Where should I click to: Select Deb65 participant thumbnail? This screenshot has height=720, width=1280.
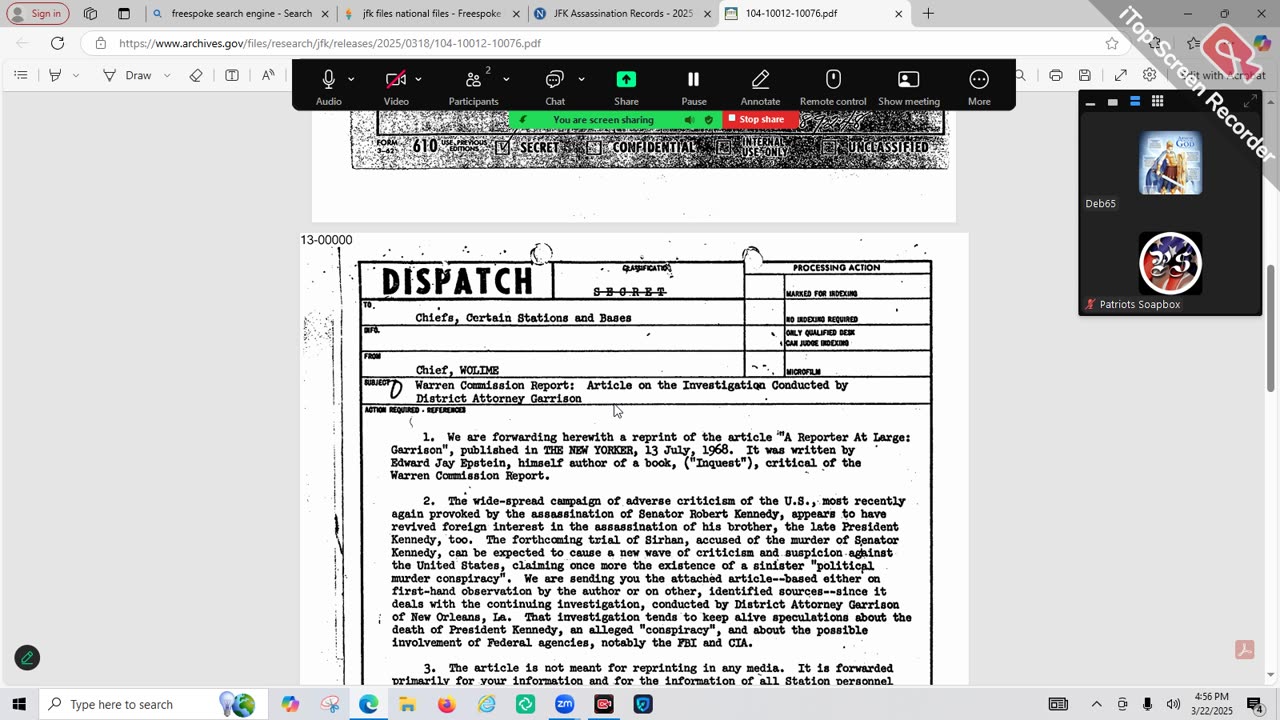(x=1170, y=163)
